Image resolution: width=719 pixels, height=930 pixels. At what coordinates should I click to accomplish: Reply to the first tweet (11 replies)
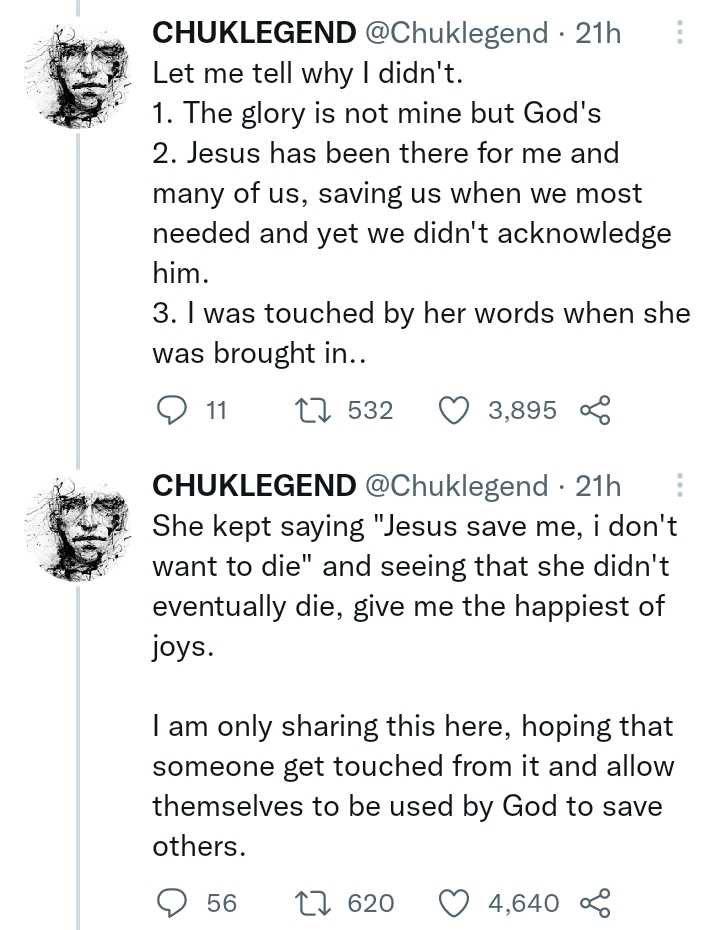173,410
